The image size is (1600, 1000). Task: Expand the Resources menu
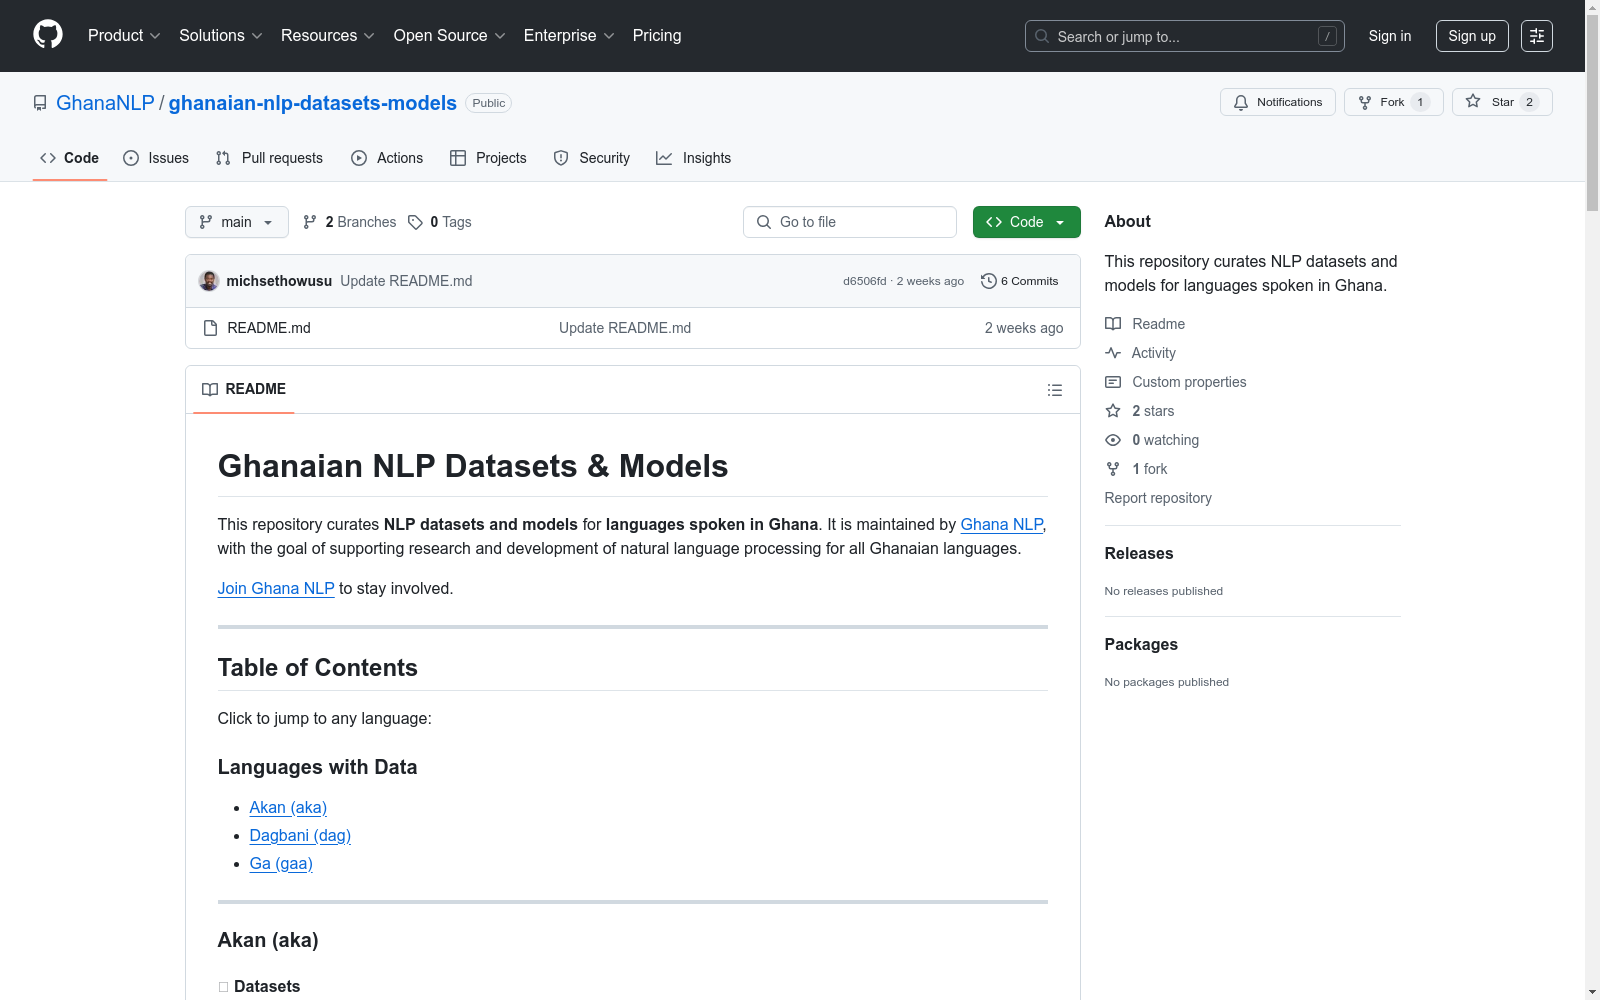tap(328, 36)
